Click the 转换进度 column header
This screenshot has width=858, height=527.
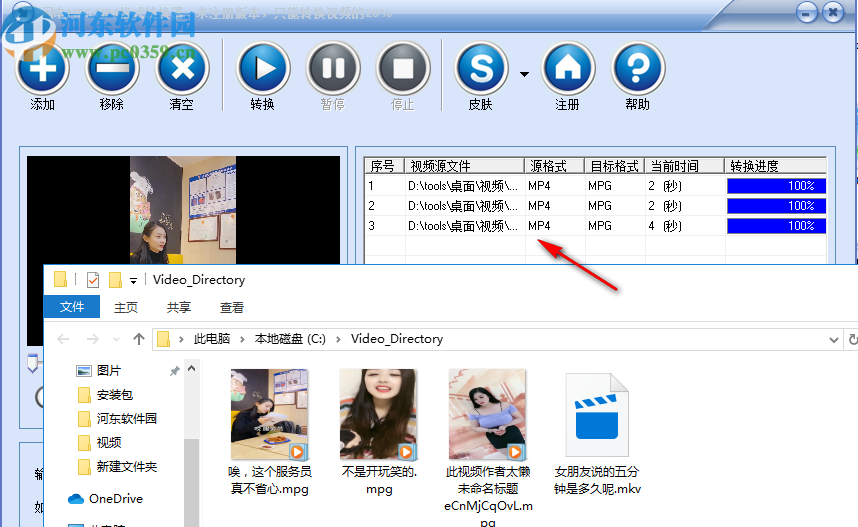(775, 166)
